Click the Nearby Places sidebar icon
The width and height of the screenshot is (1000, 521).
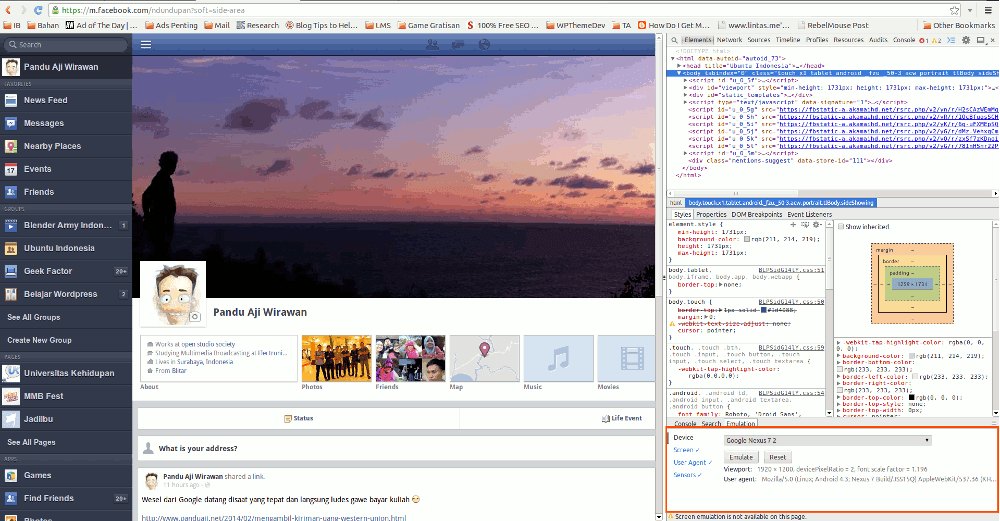(x=11, y=146)
